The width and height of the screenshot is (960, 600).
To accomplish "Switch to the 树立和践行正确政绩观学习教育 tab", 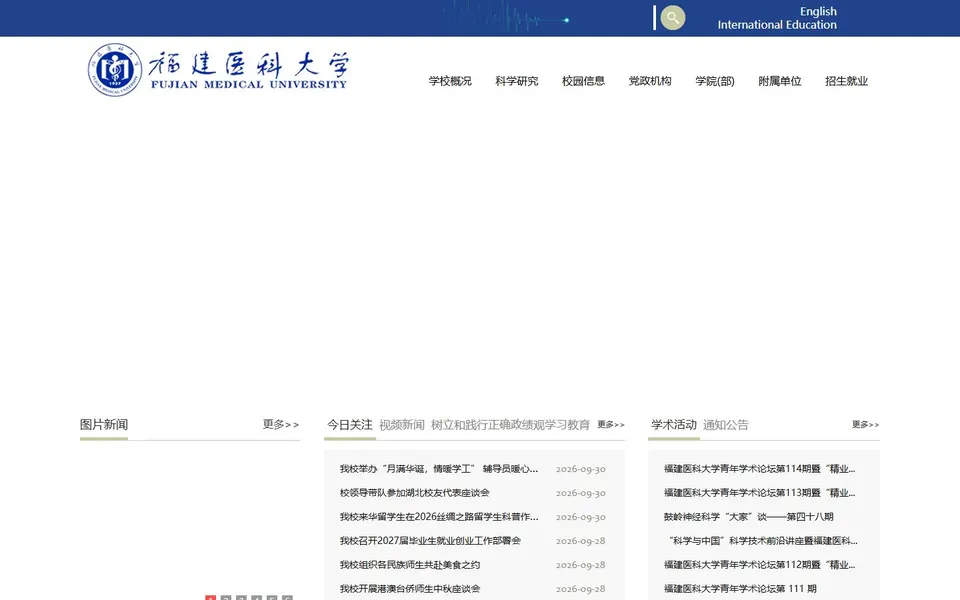I will pos(511,425).
